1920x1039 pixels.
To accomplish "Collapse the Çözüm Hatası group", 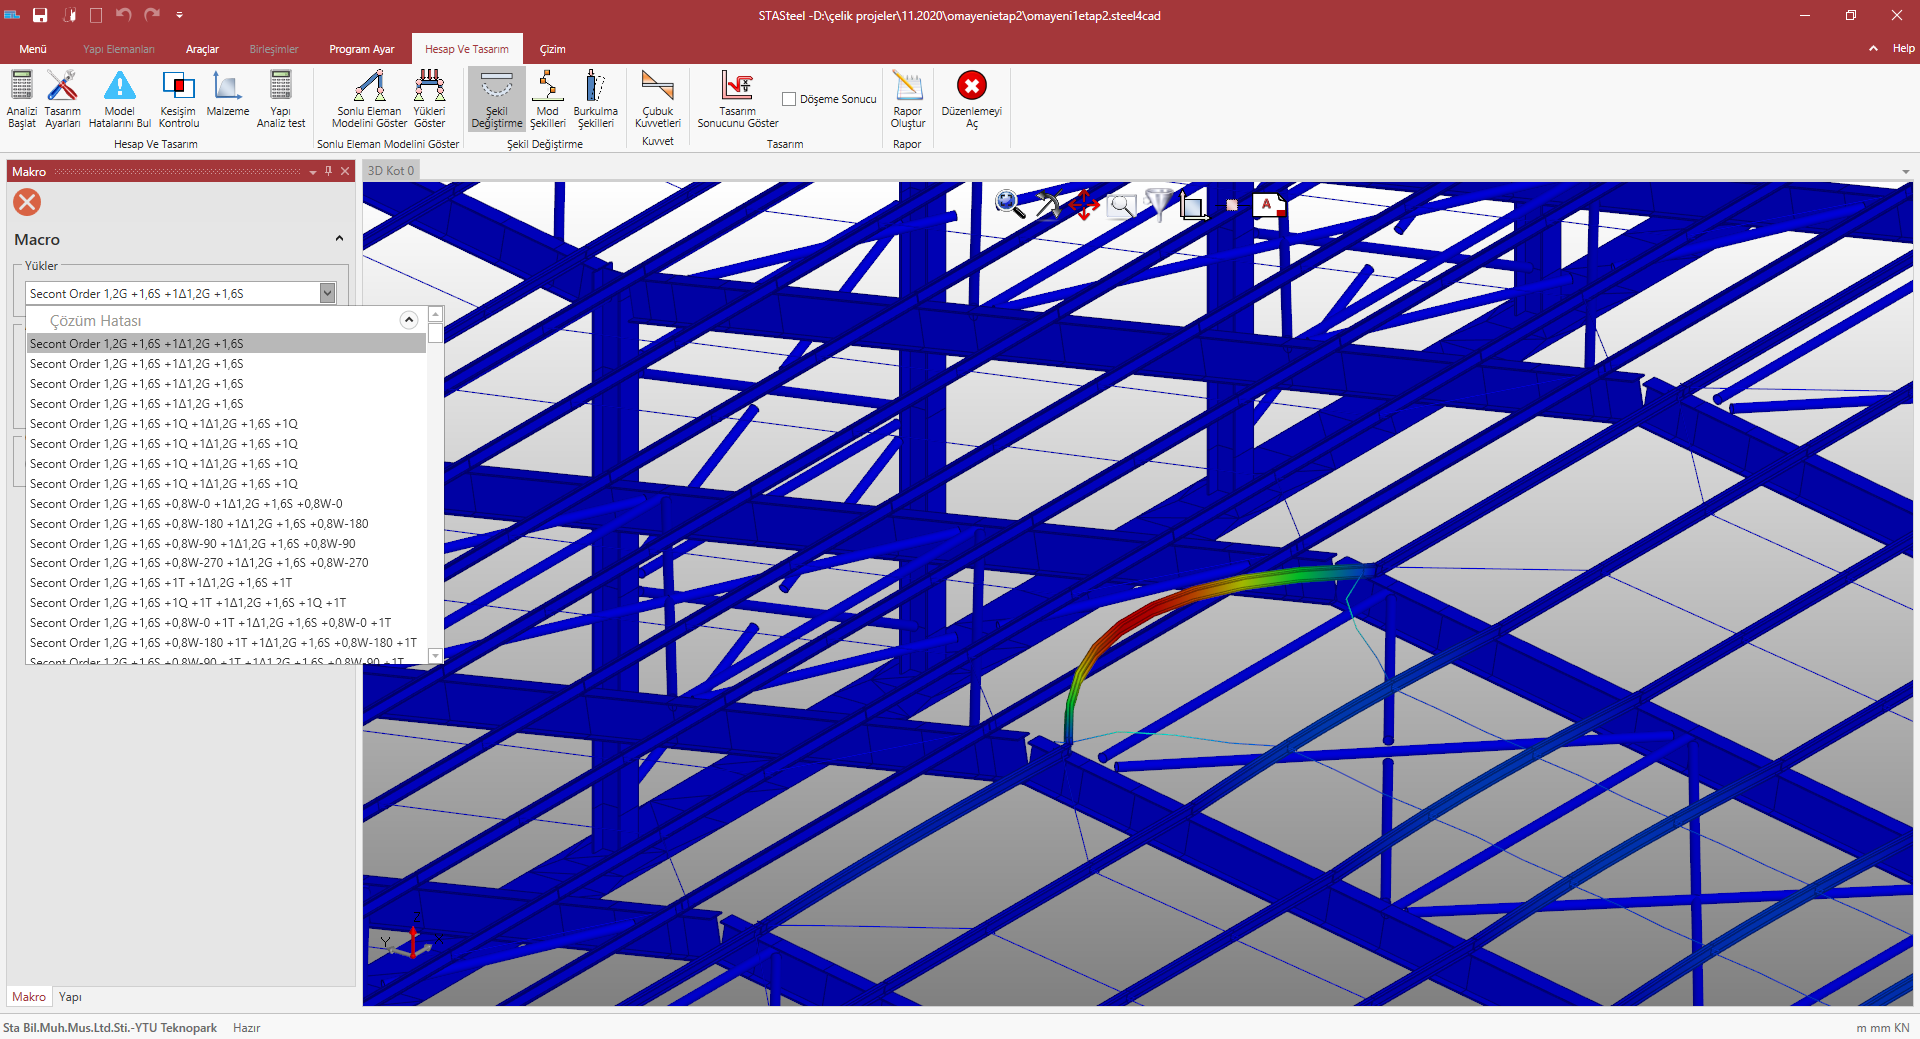I will [408, 320].
